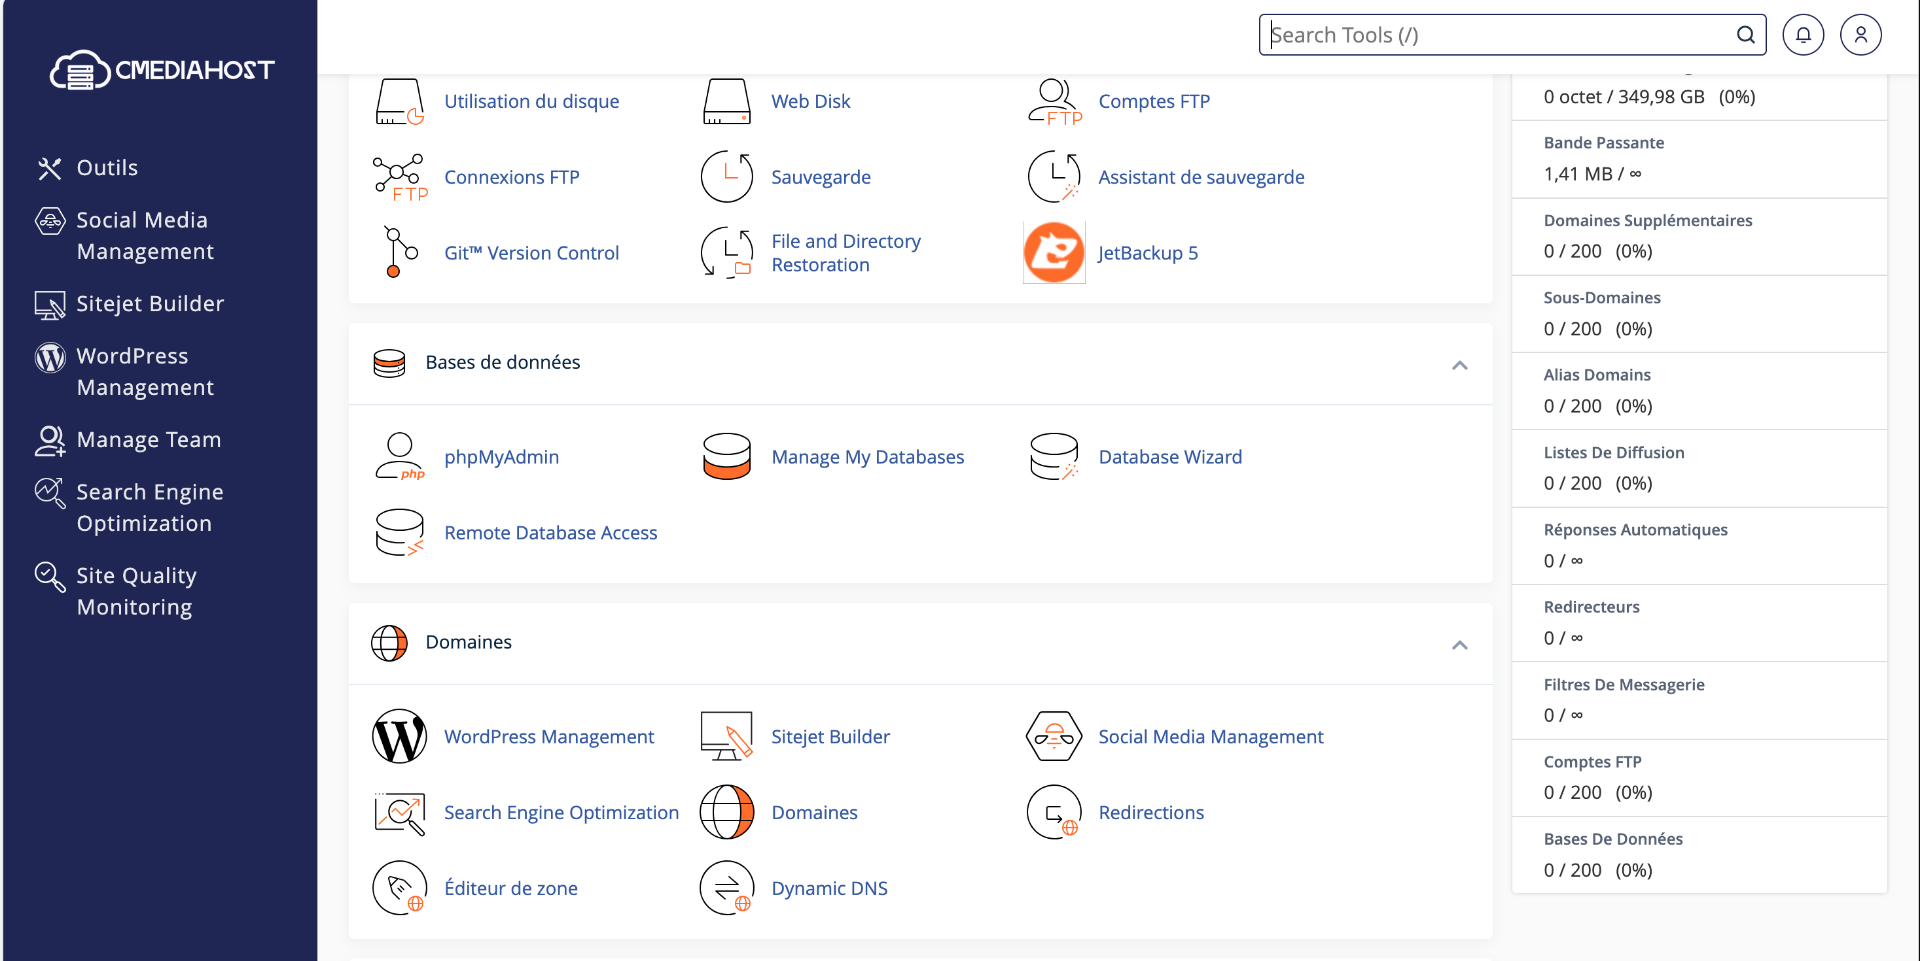Image resolution: width=1920 pixels, height=961 pixels.
Task: Click the Sitejet Builder monitor icon in Domaines
Action: [727, 737]
